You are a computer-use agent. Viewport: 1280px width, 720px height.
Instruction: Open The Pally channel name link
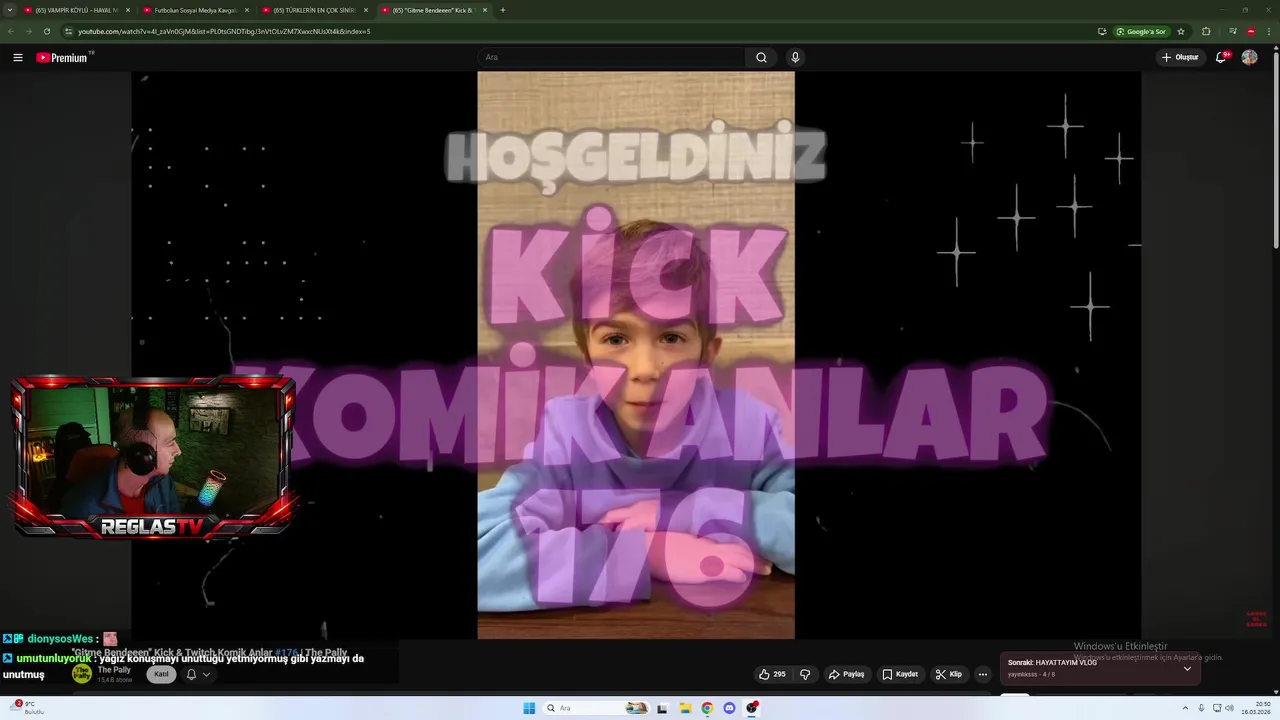click(114, 670)
